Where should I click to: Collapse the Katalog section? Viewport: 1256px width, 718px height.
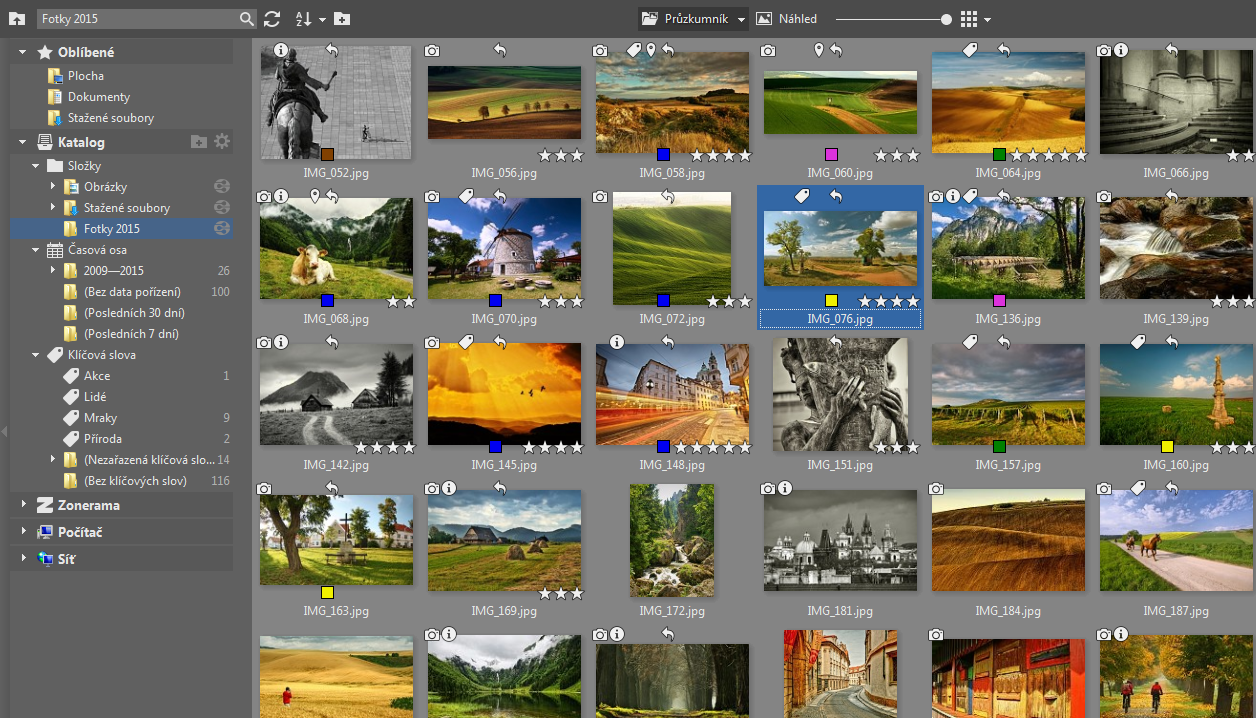click(x=22, y=142)
